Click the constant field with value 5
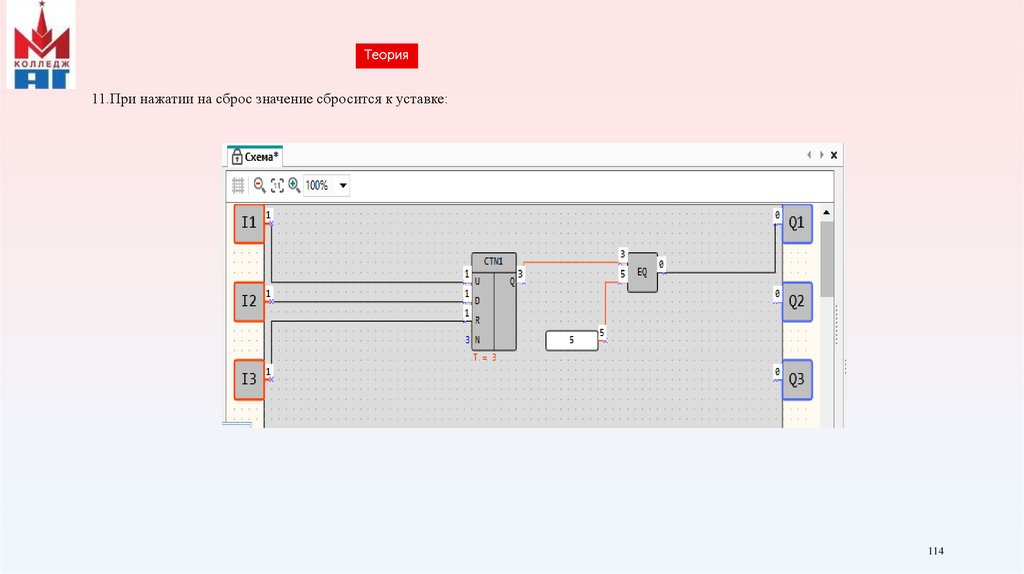Viewport: 1024px width, 574px height. click(x=571, y=341)
